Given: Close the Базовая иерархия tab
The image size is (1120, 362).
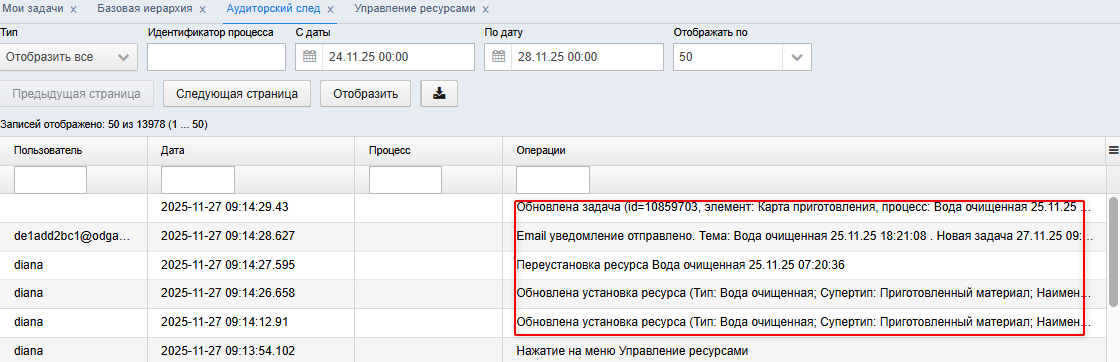Looking at the screenshot, I should (x=202, y=10).
